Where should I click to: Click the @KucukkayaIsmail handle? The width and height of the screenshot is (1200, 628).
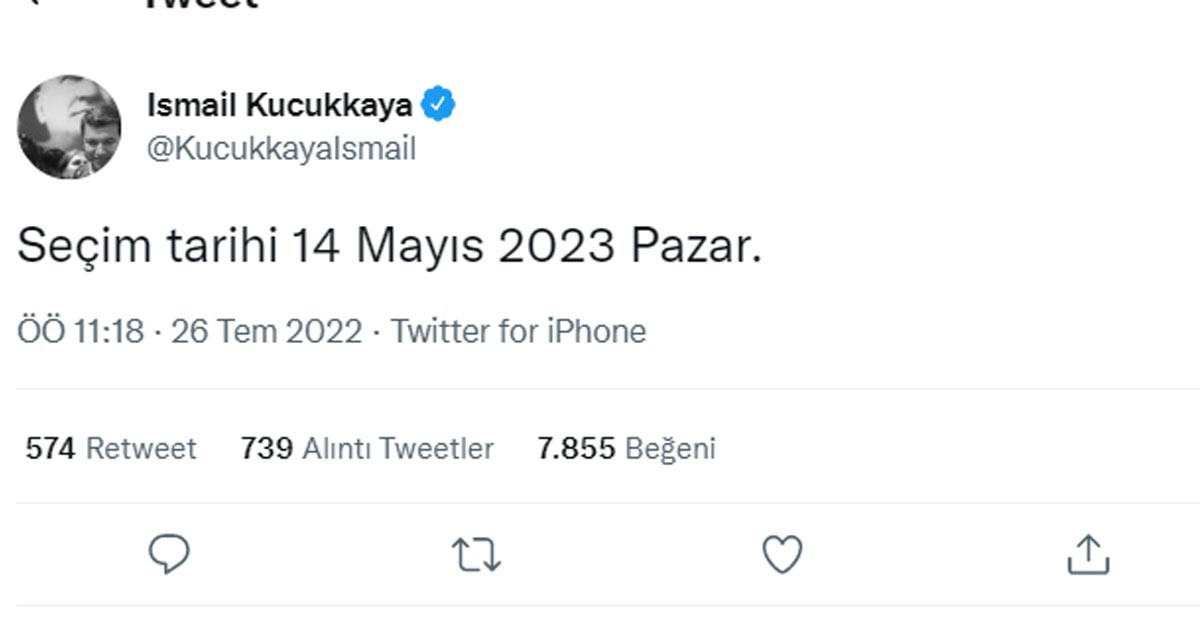point(281,149)
